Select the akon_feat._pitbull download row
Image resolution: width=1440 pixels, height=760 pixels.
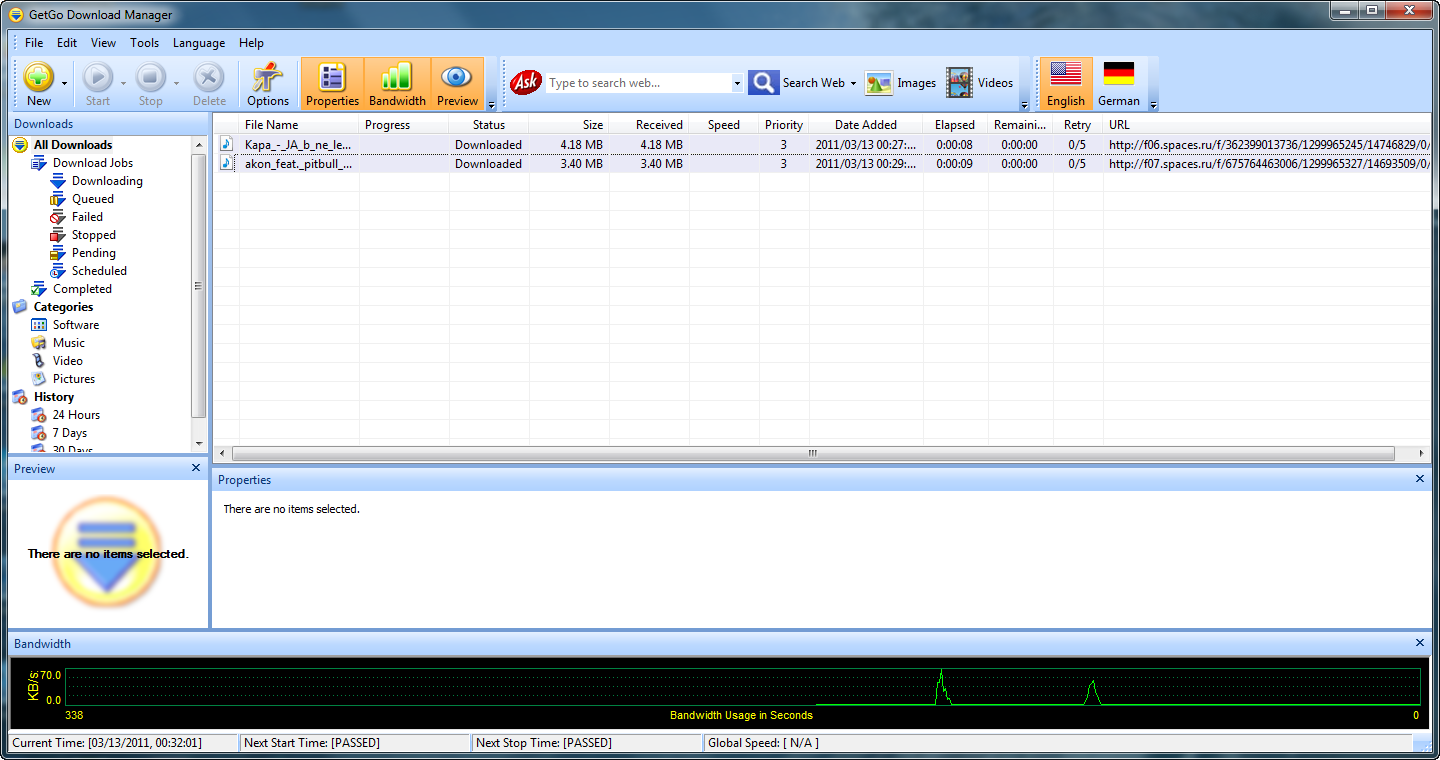(824, 164)
